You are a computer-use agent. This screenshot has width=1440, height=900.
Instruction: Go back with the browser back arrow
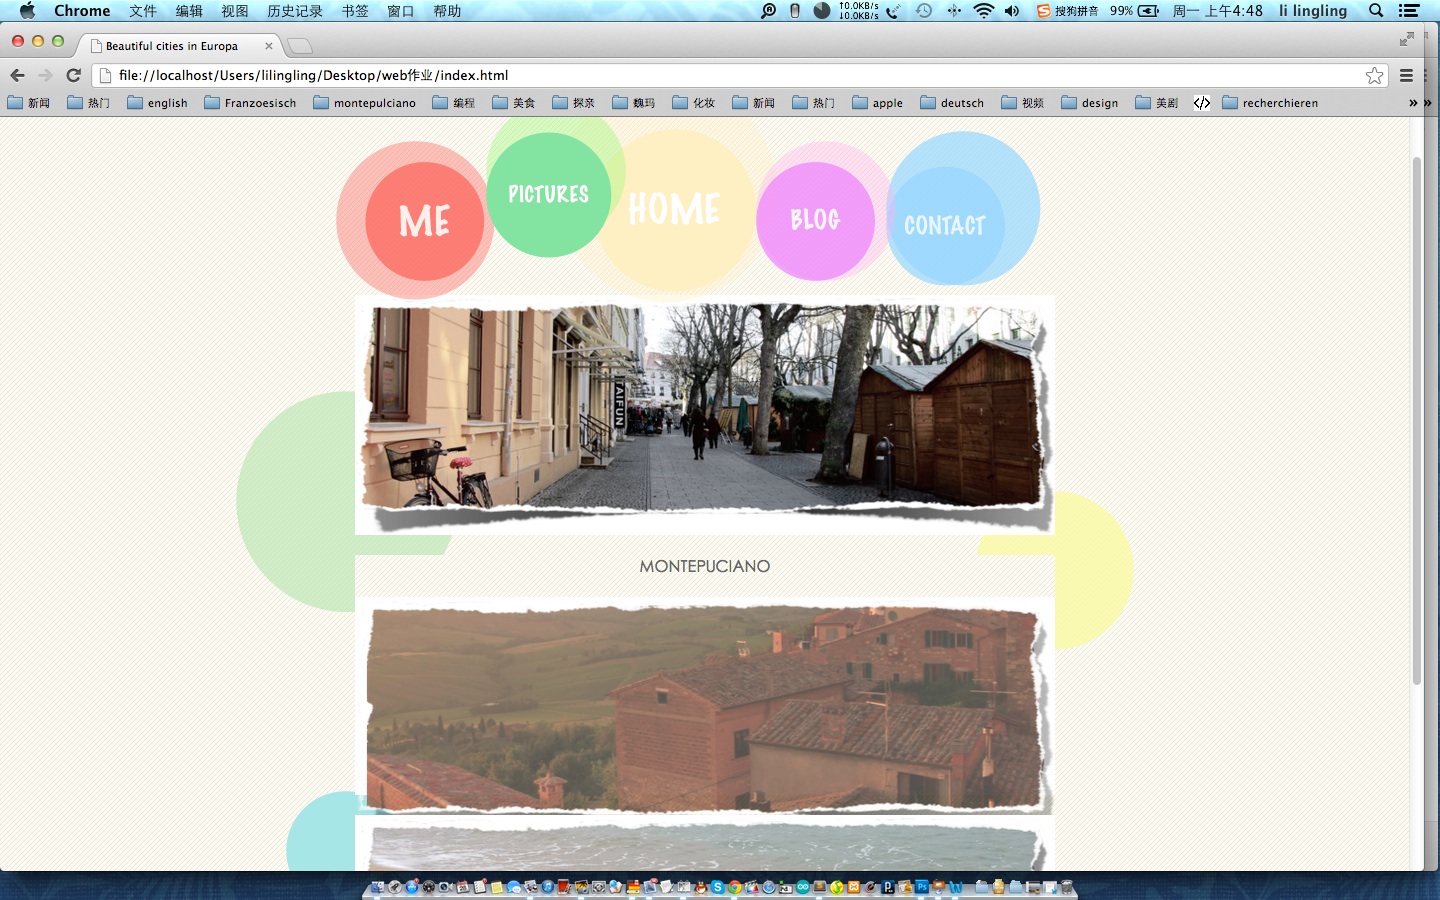click(x=17, y=75)
